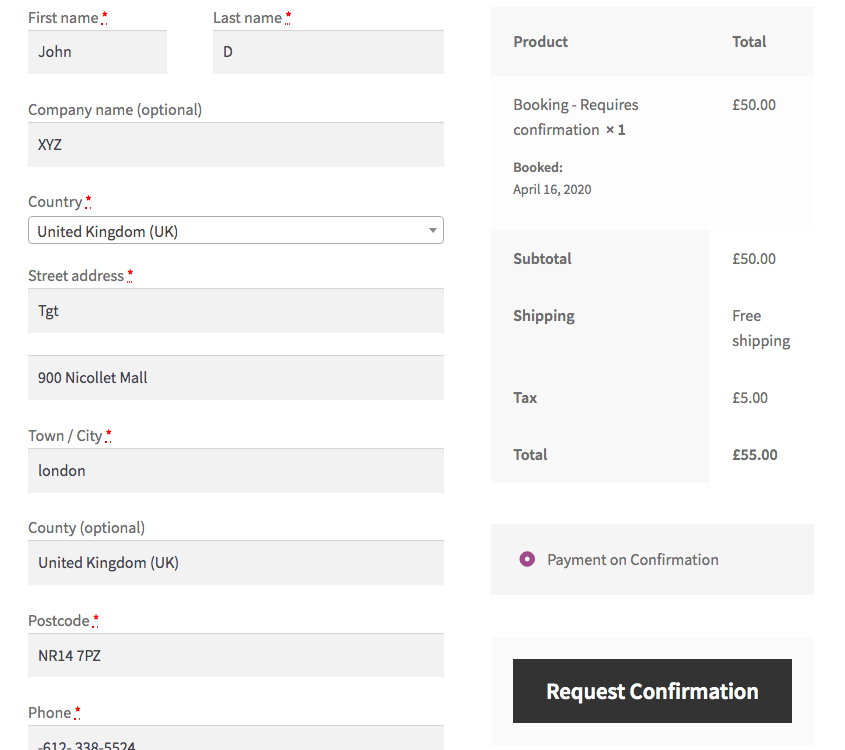The image size is (845, 750).
Task: Click the Request Confirmation button
Action: (x=652, y=691)
